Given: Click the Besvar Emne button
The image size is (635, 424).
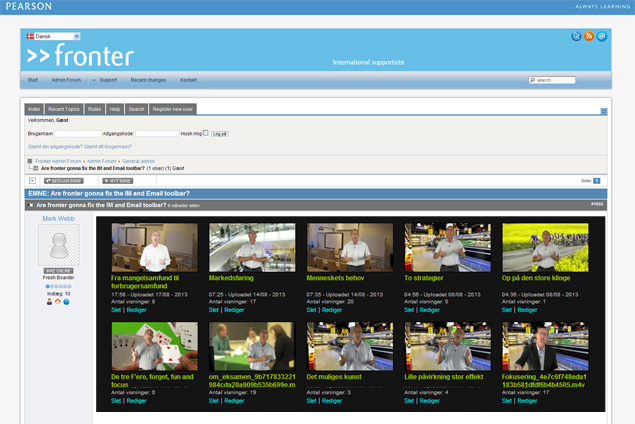Looking at the screenshot, I should [64, 181].
